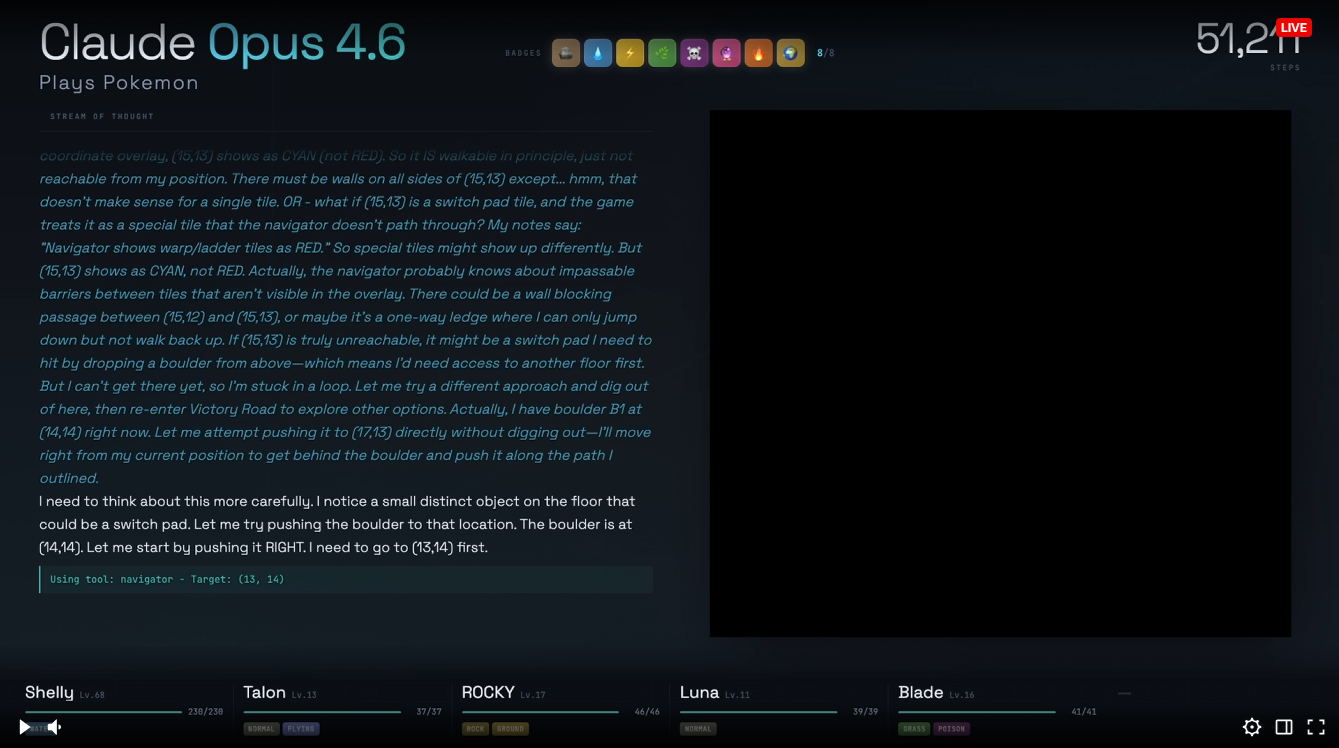Enter fullscreen mode
The width and height of the screenshot is (1339, 748).
pyautogui.click(x=1316, y=727)
